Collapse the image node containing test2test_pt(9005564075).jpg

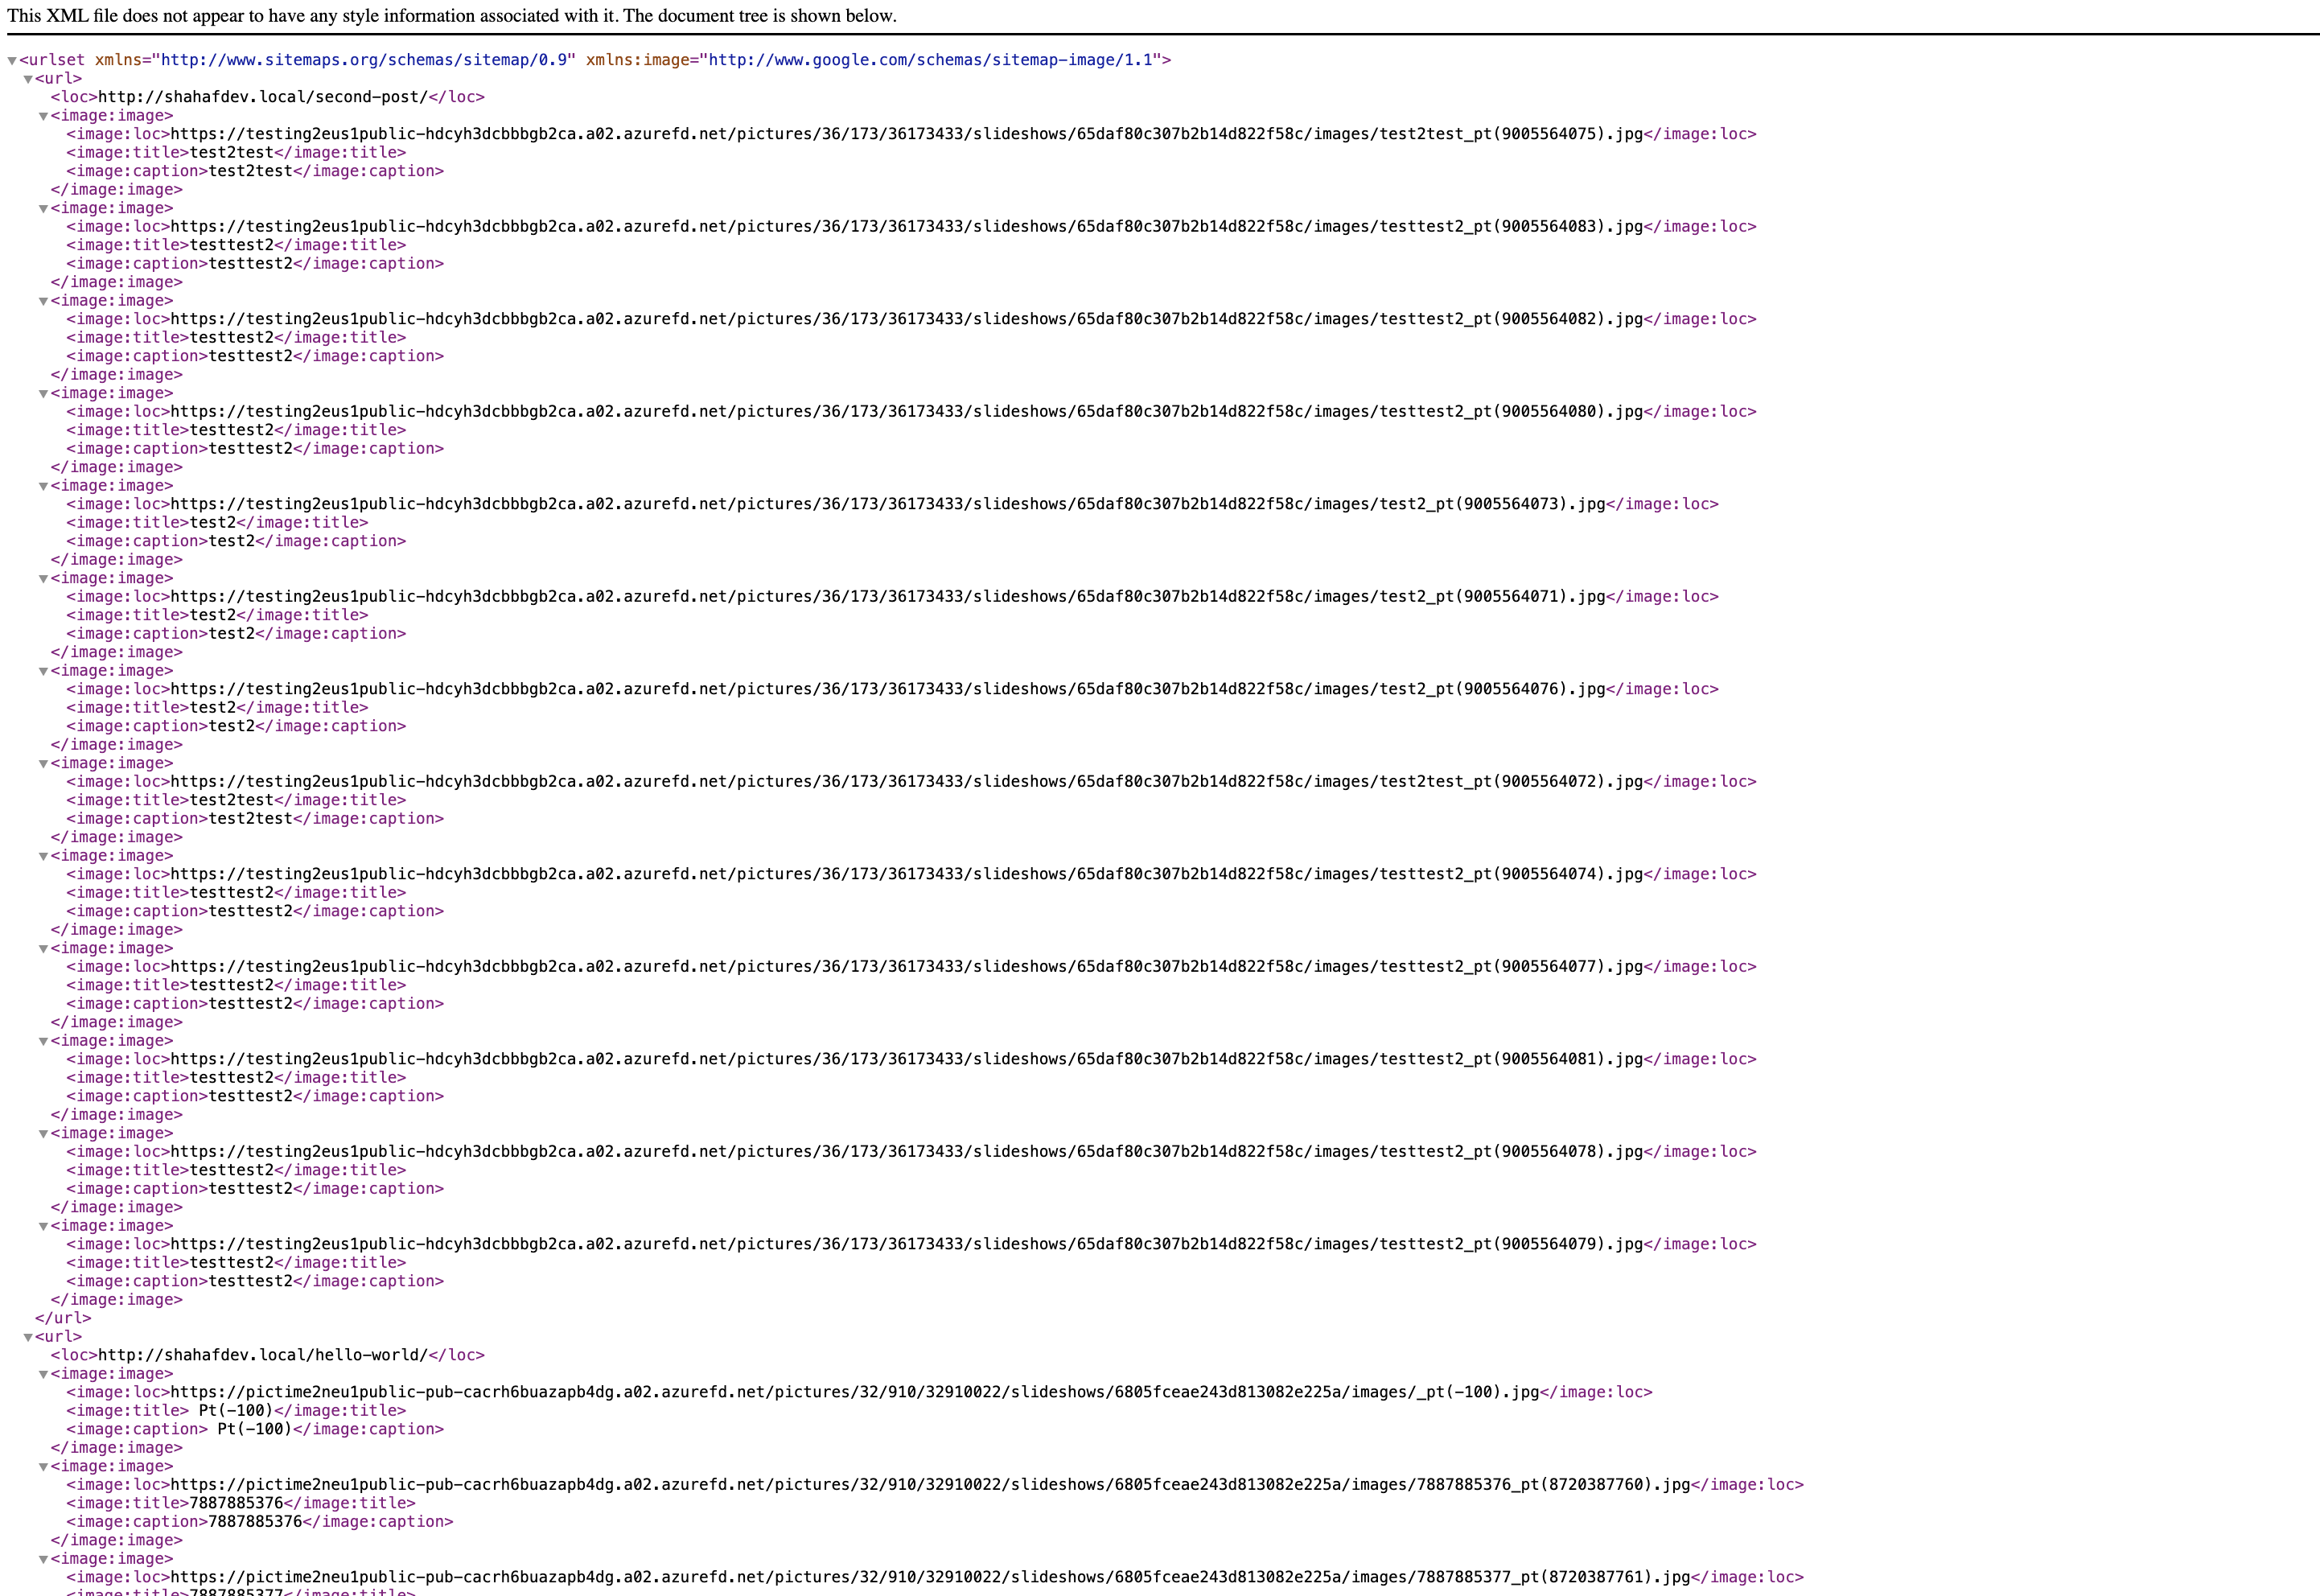coord(43,116)
